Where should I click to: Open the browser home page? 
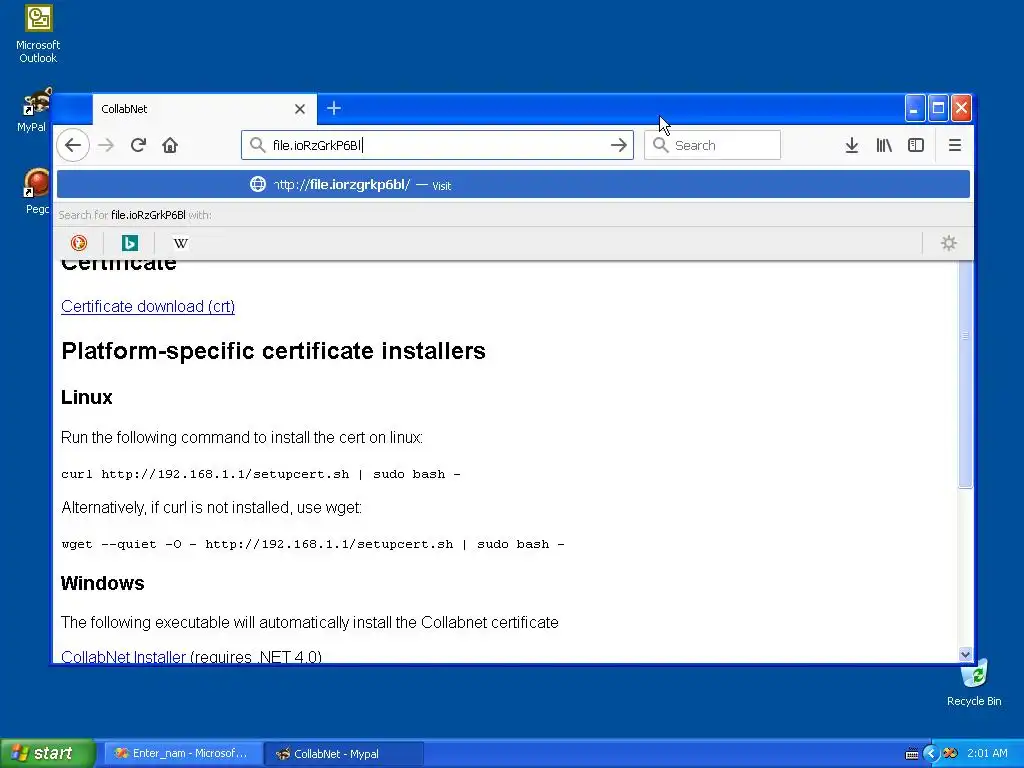[170, 145]
